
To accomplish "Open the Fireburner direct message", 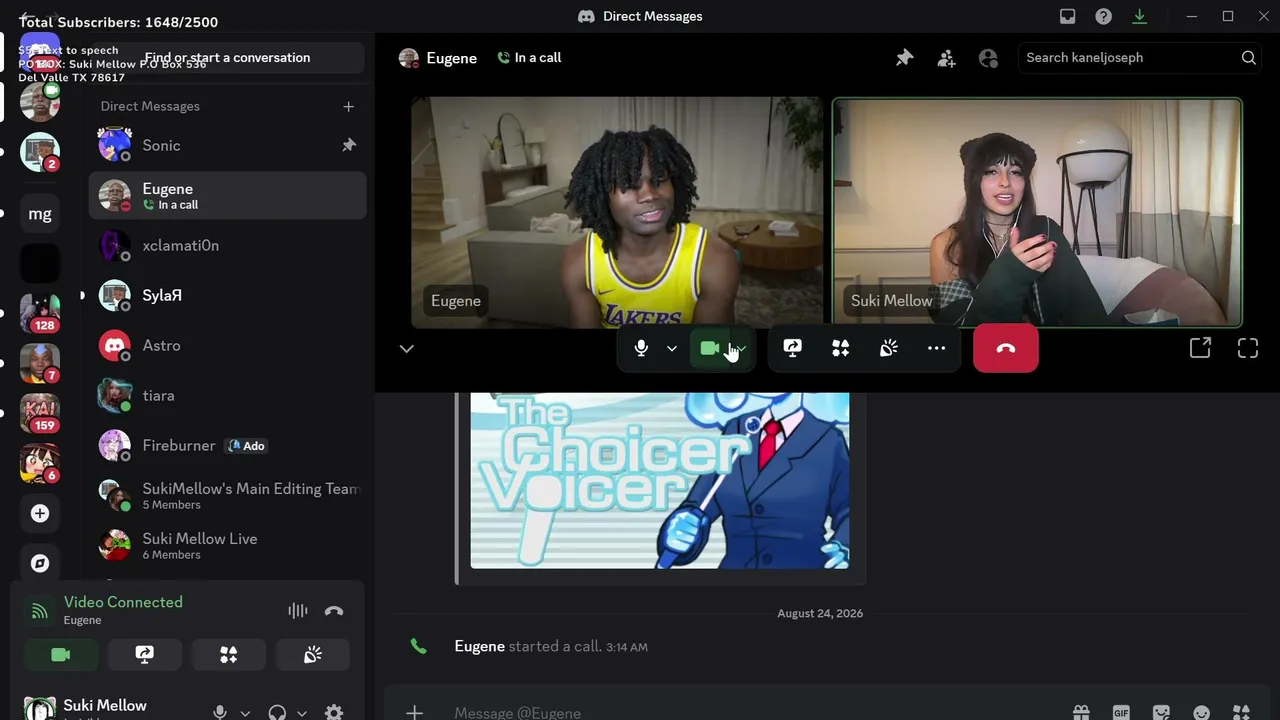I will (x=227, y=445).
